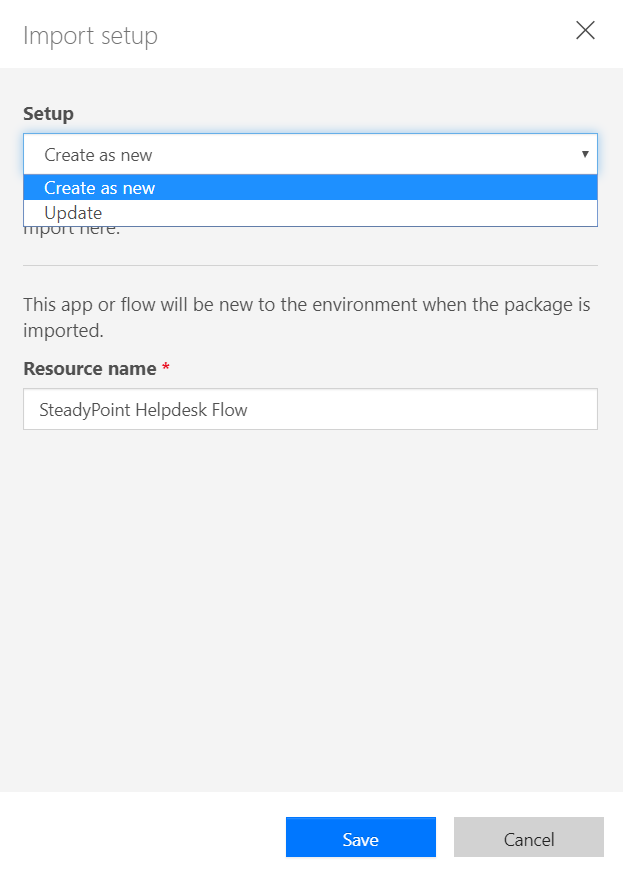Close the Import setup panel
Screen dimensions: 623x880
click(585, 30)
